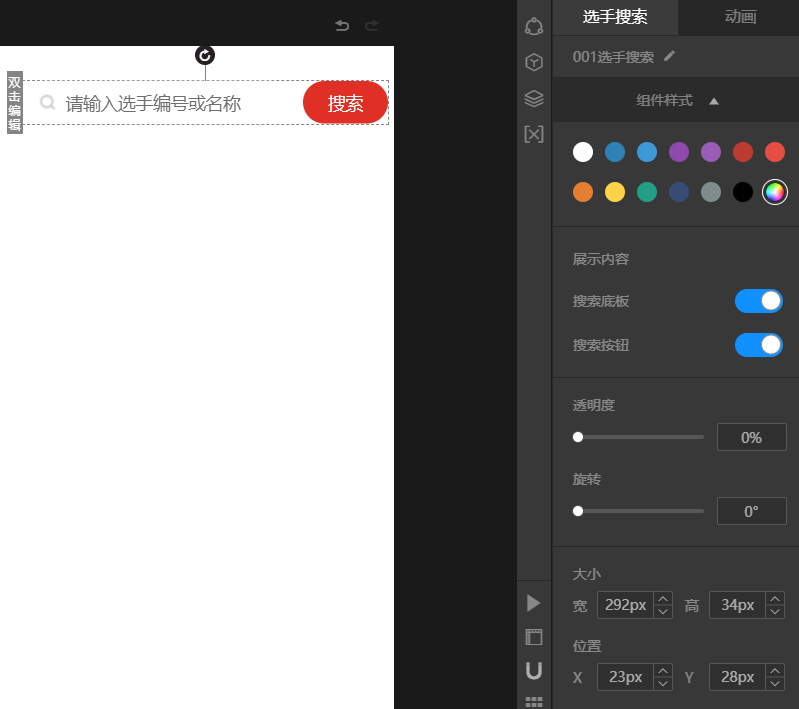Toggle the 搜索按钮 switch

point(758,345)
